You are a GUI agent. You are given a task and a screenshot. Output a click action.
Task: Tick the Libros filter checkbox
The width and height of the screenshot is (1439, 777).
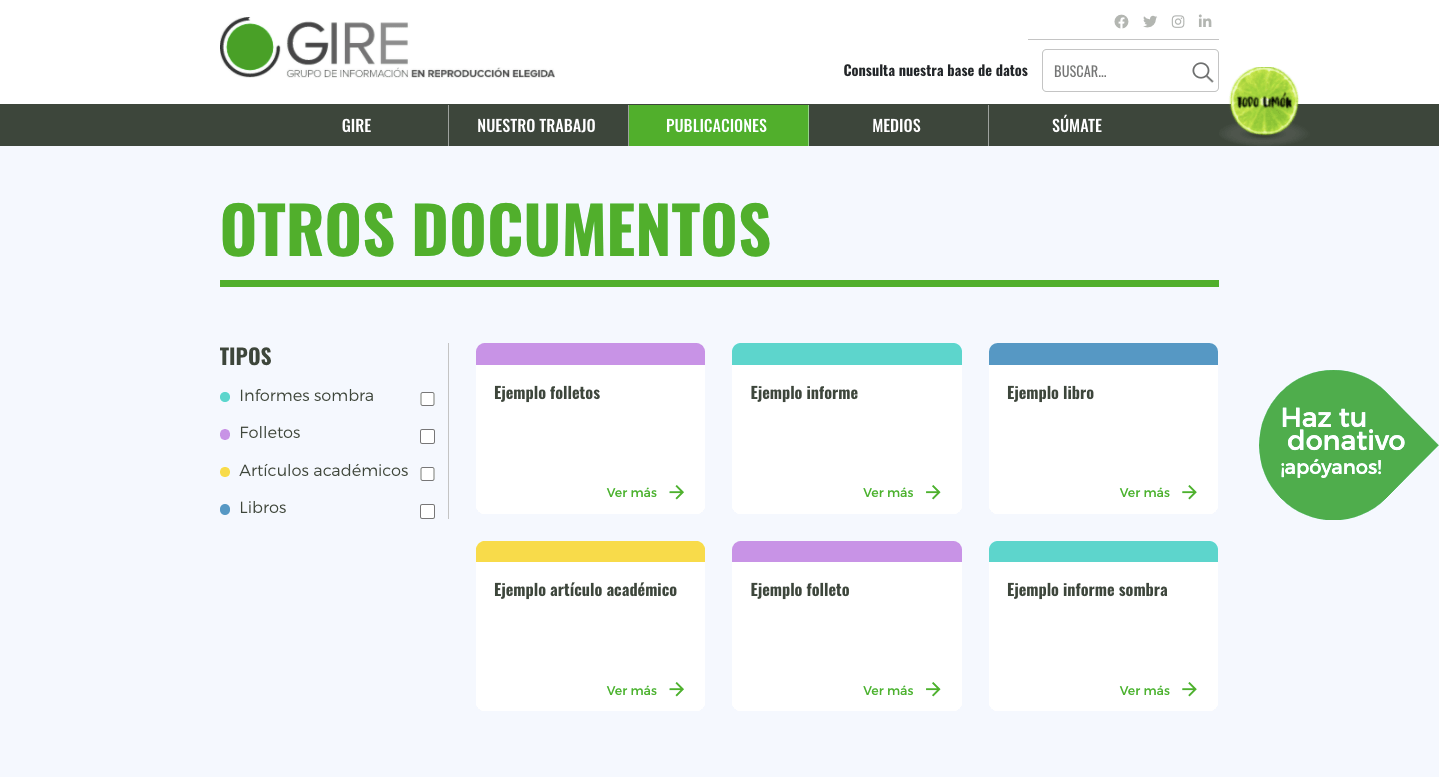pos(427,511)
